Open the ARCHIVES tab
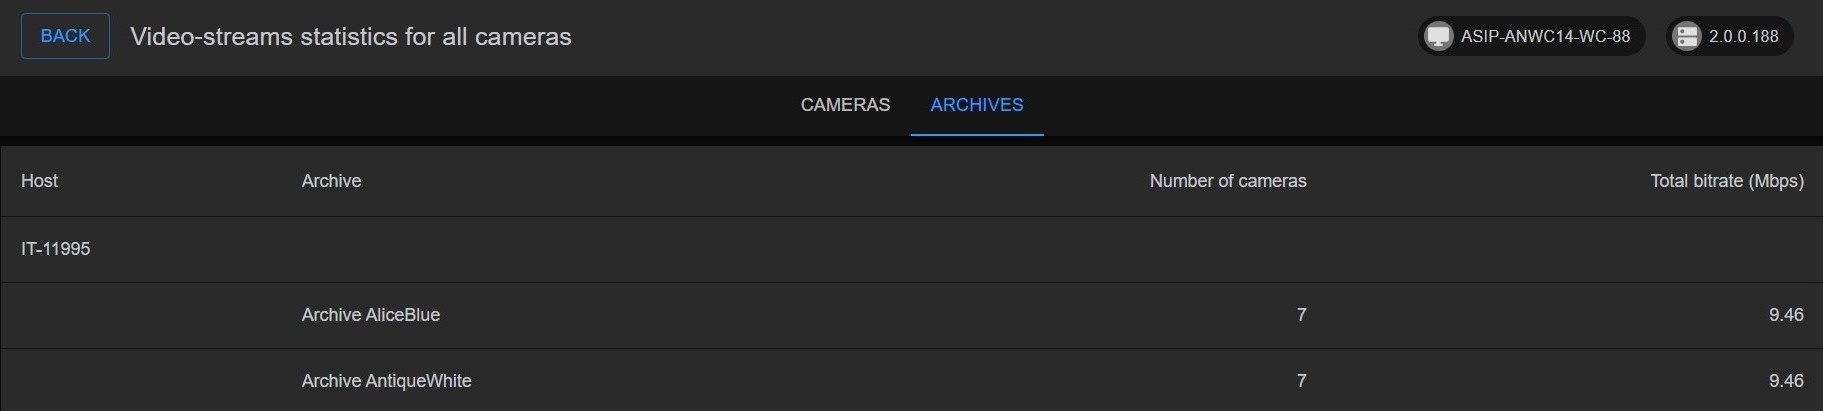The image size is (1823, 411). (976, 105)
